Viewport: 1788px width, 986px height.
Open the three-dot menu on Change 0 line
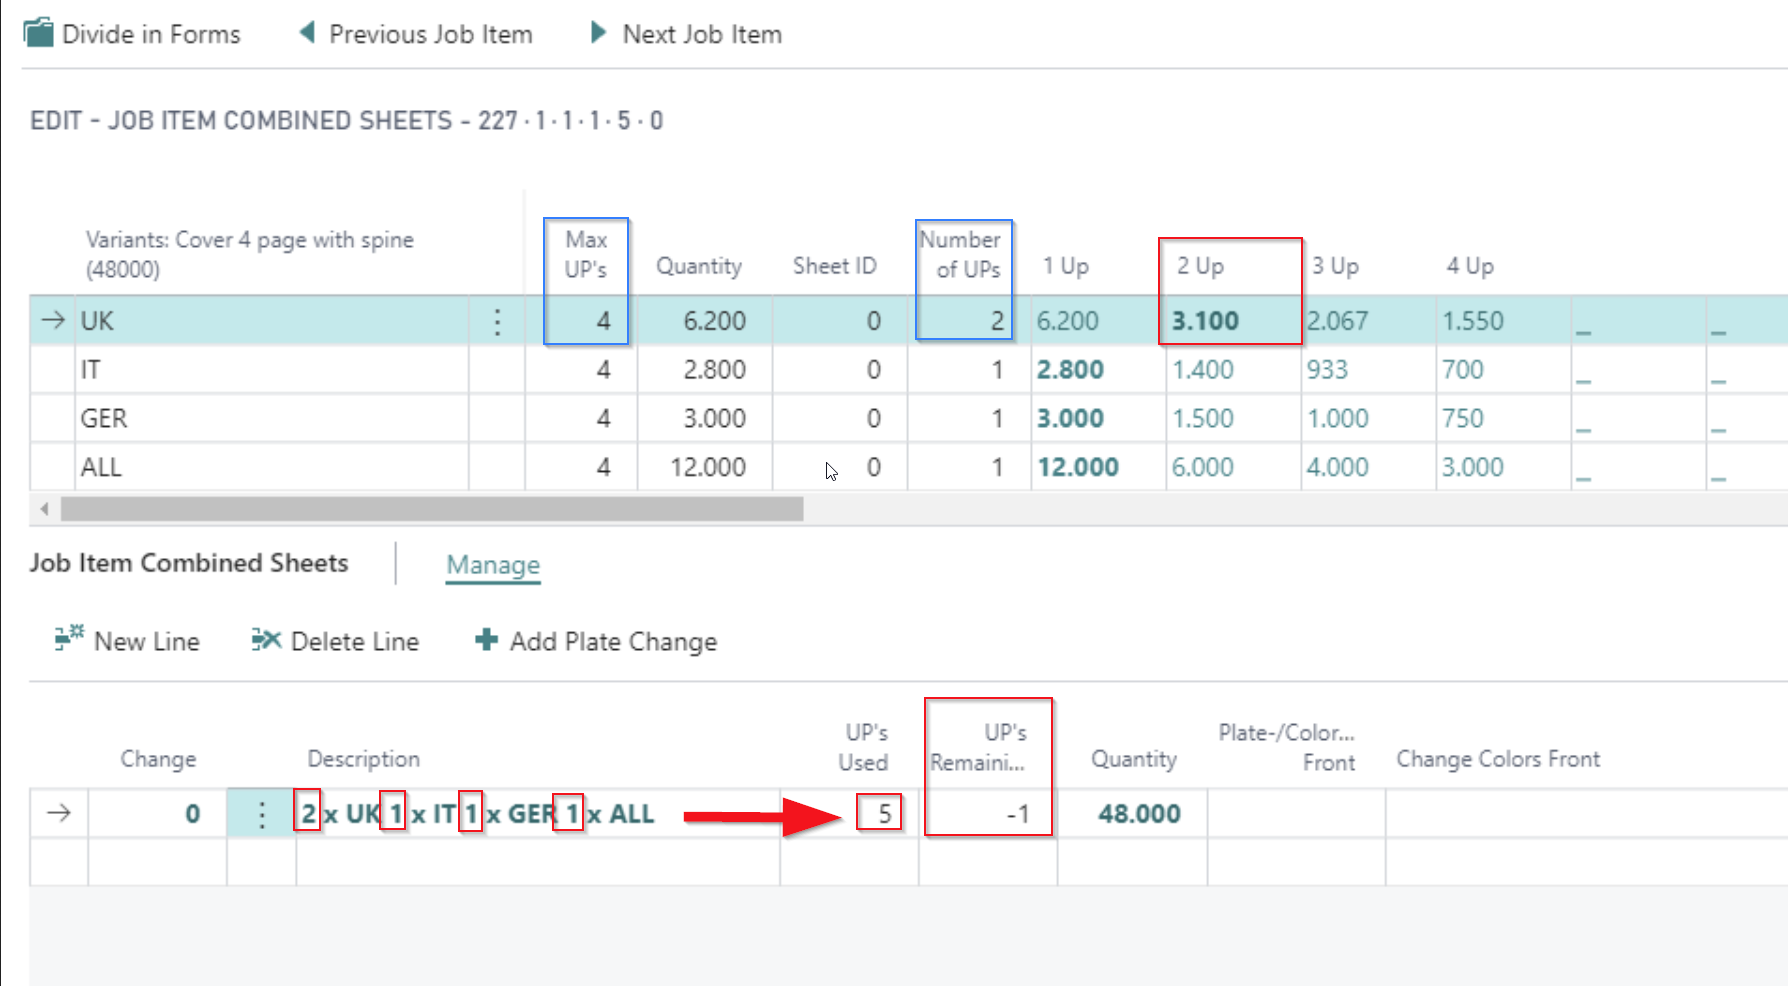tap(261, 814)
